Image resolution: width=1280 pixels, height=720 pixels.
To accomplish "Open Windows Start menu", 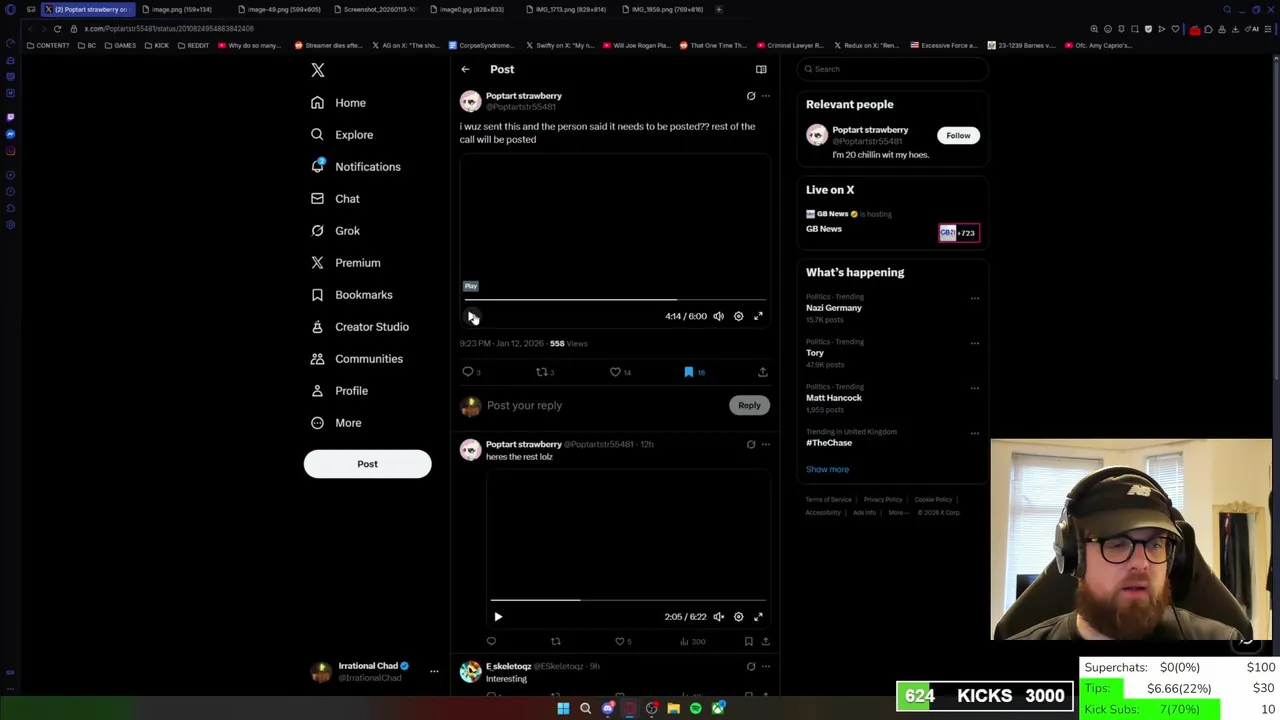I will coord(563,708).
